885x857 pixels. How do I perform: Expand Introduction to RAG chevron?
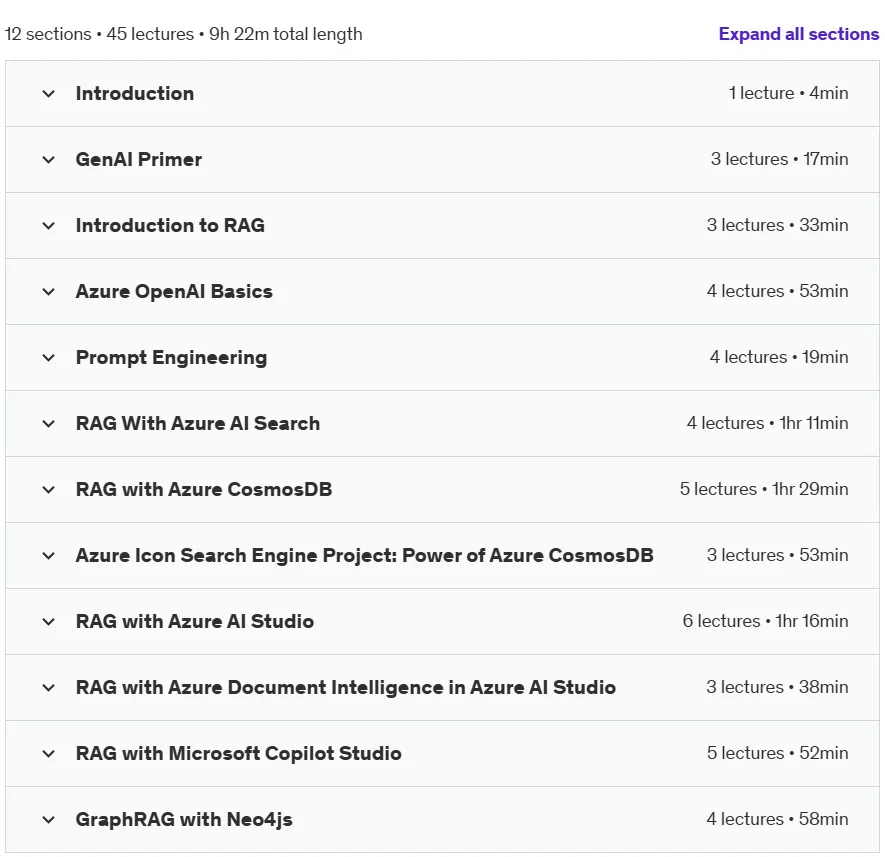[x=49, y=226]
